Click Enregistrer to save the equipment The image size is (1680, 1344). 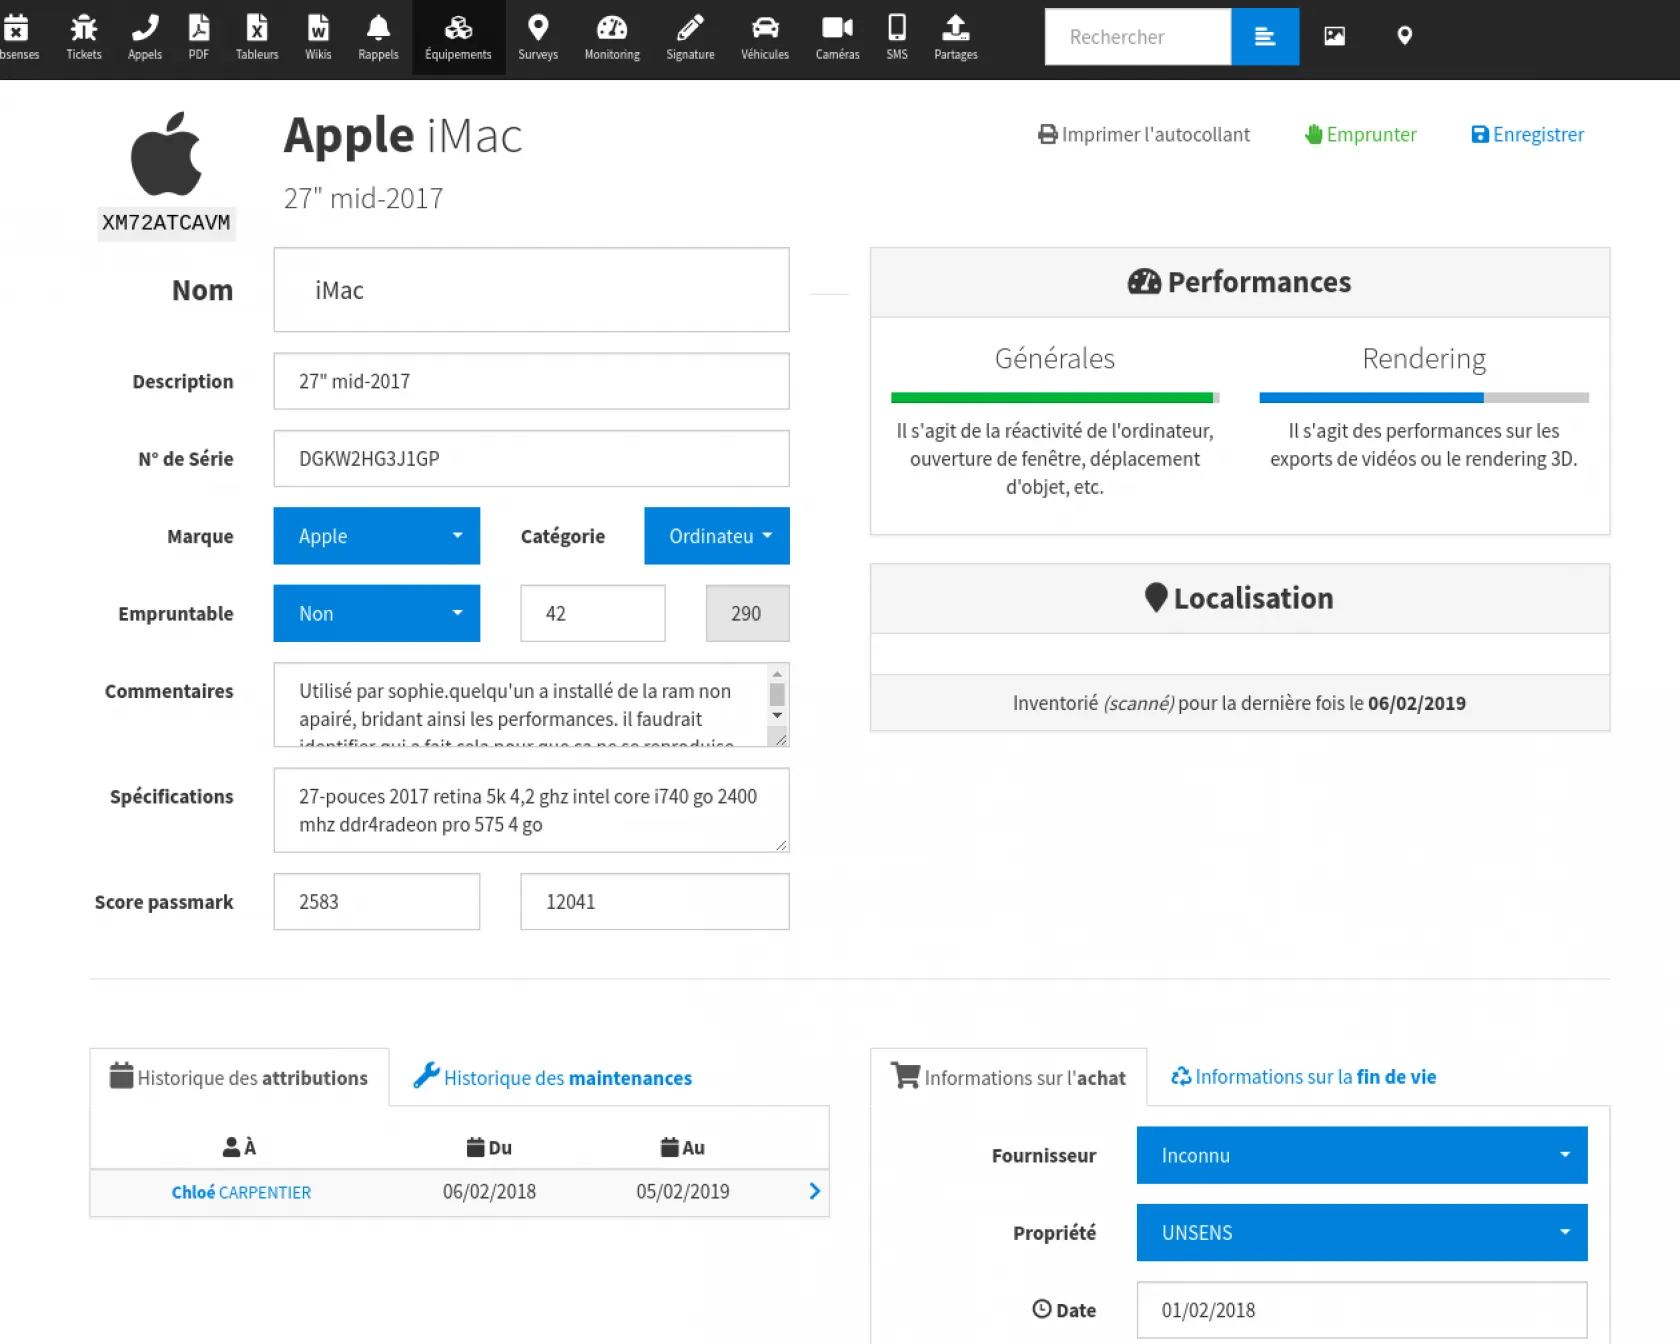click(1527, 135)
